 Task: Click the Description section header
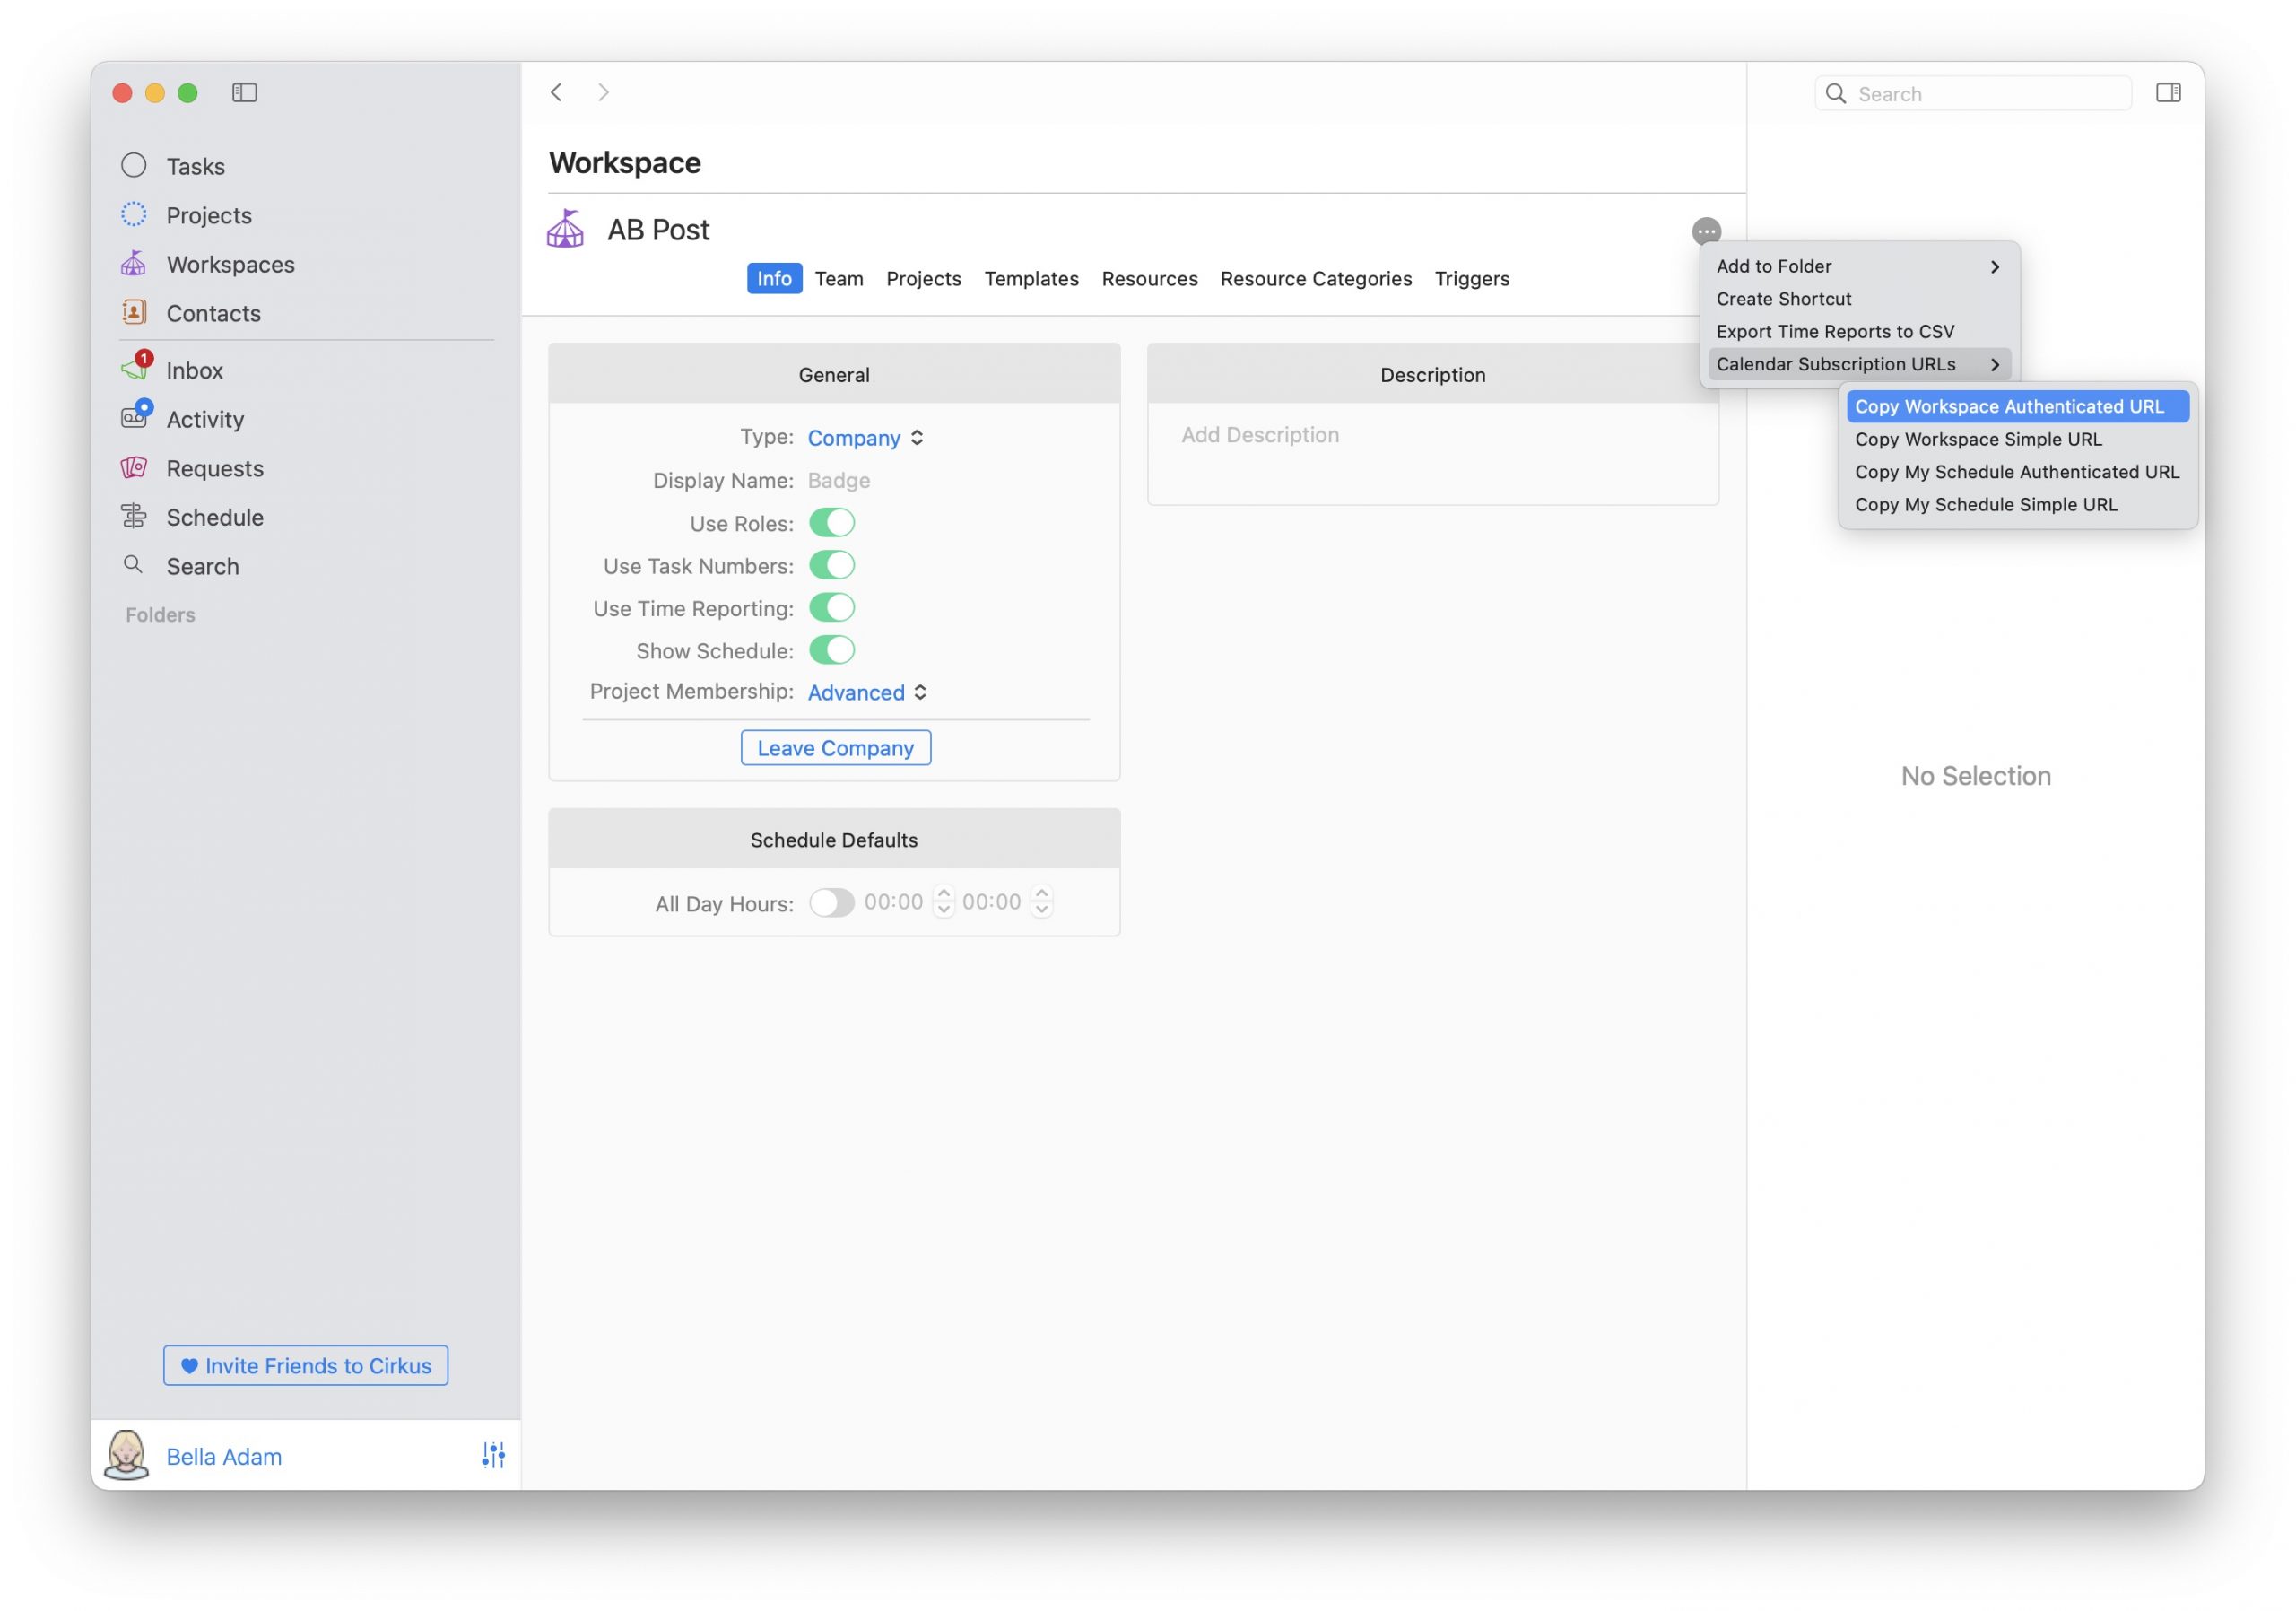pyautogui.click(x=1433, y=375)
